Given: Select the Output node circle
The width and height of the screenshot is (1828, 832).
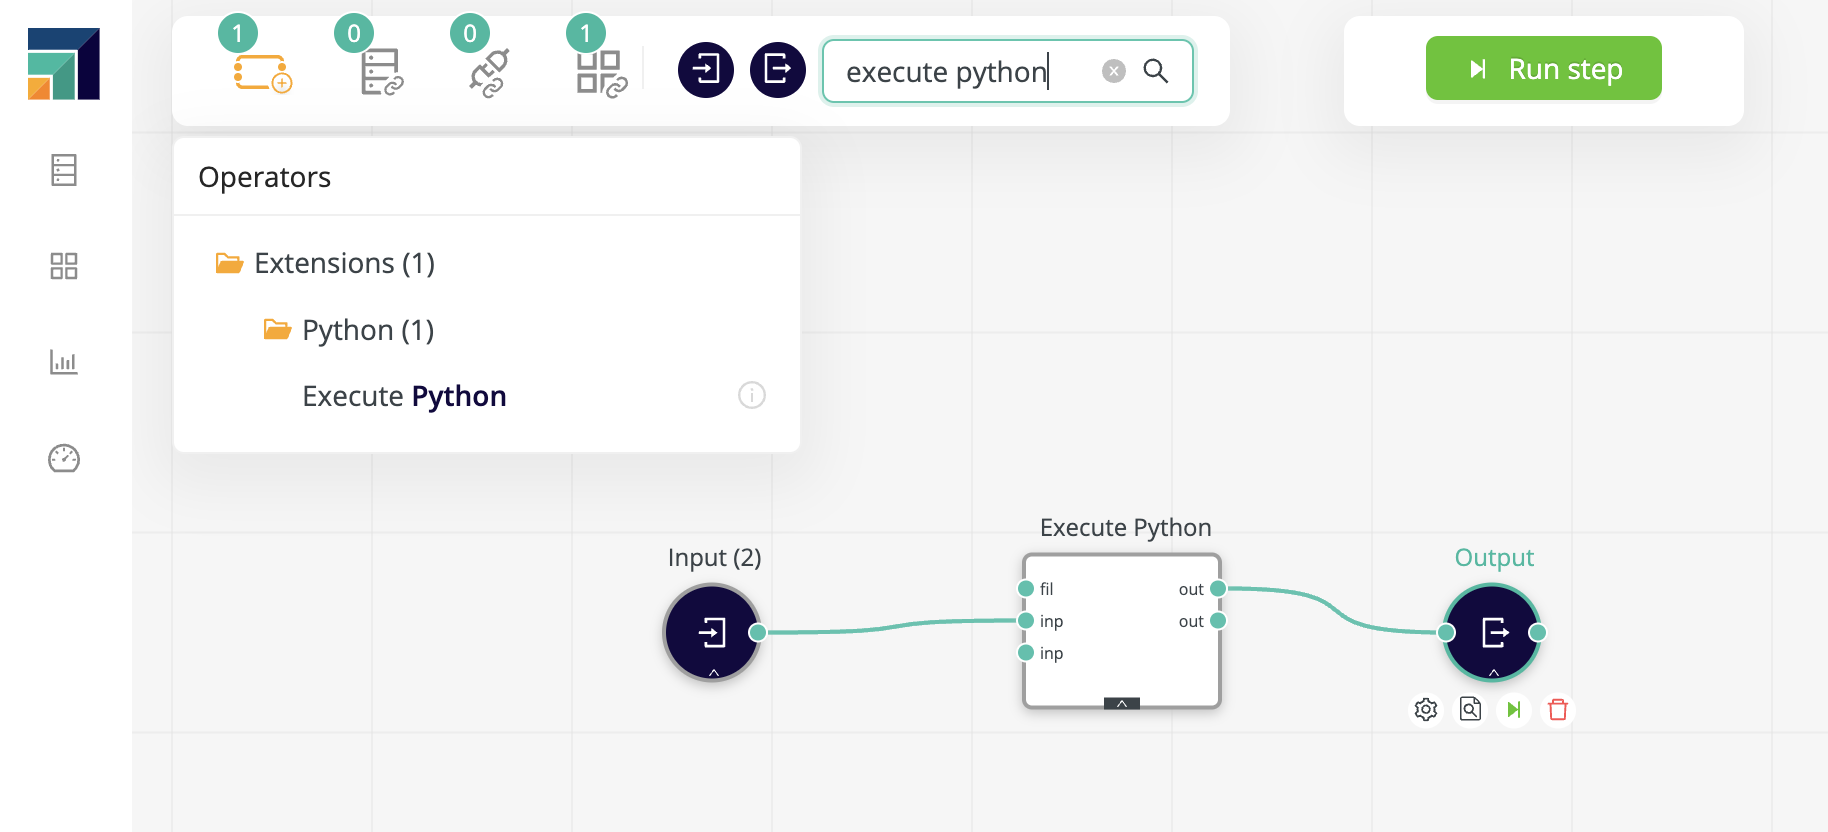Looking at the screenshot, I should (1492, 632).
